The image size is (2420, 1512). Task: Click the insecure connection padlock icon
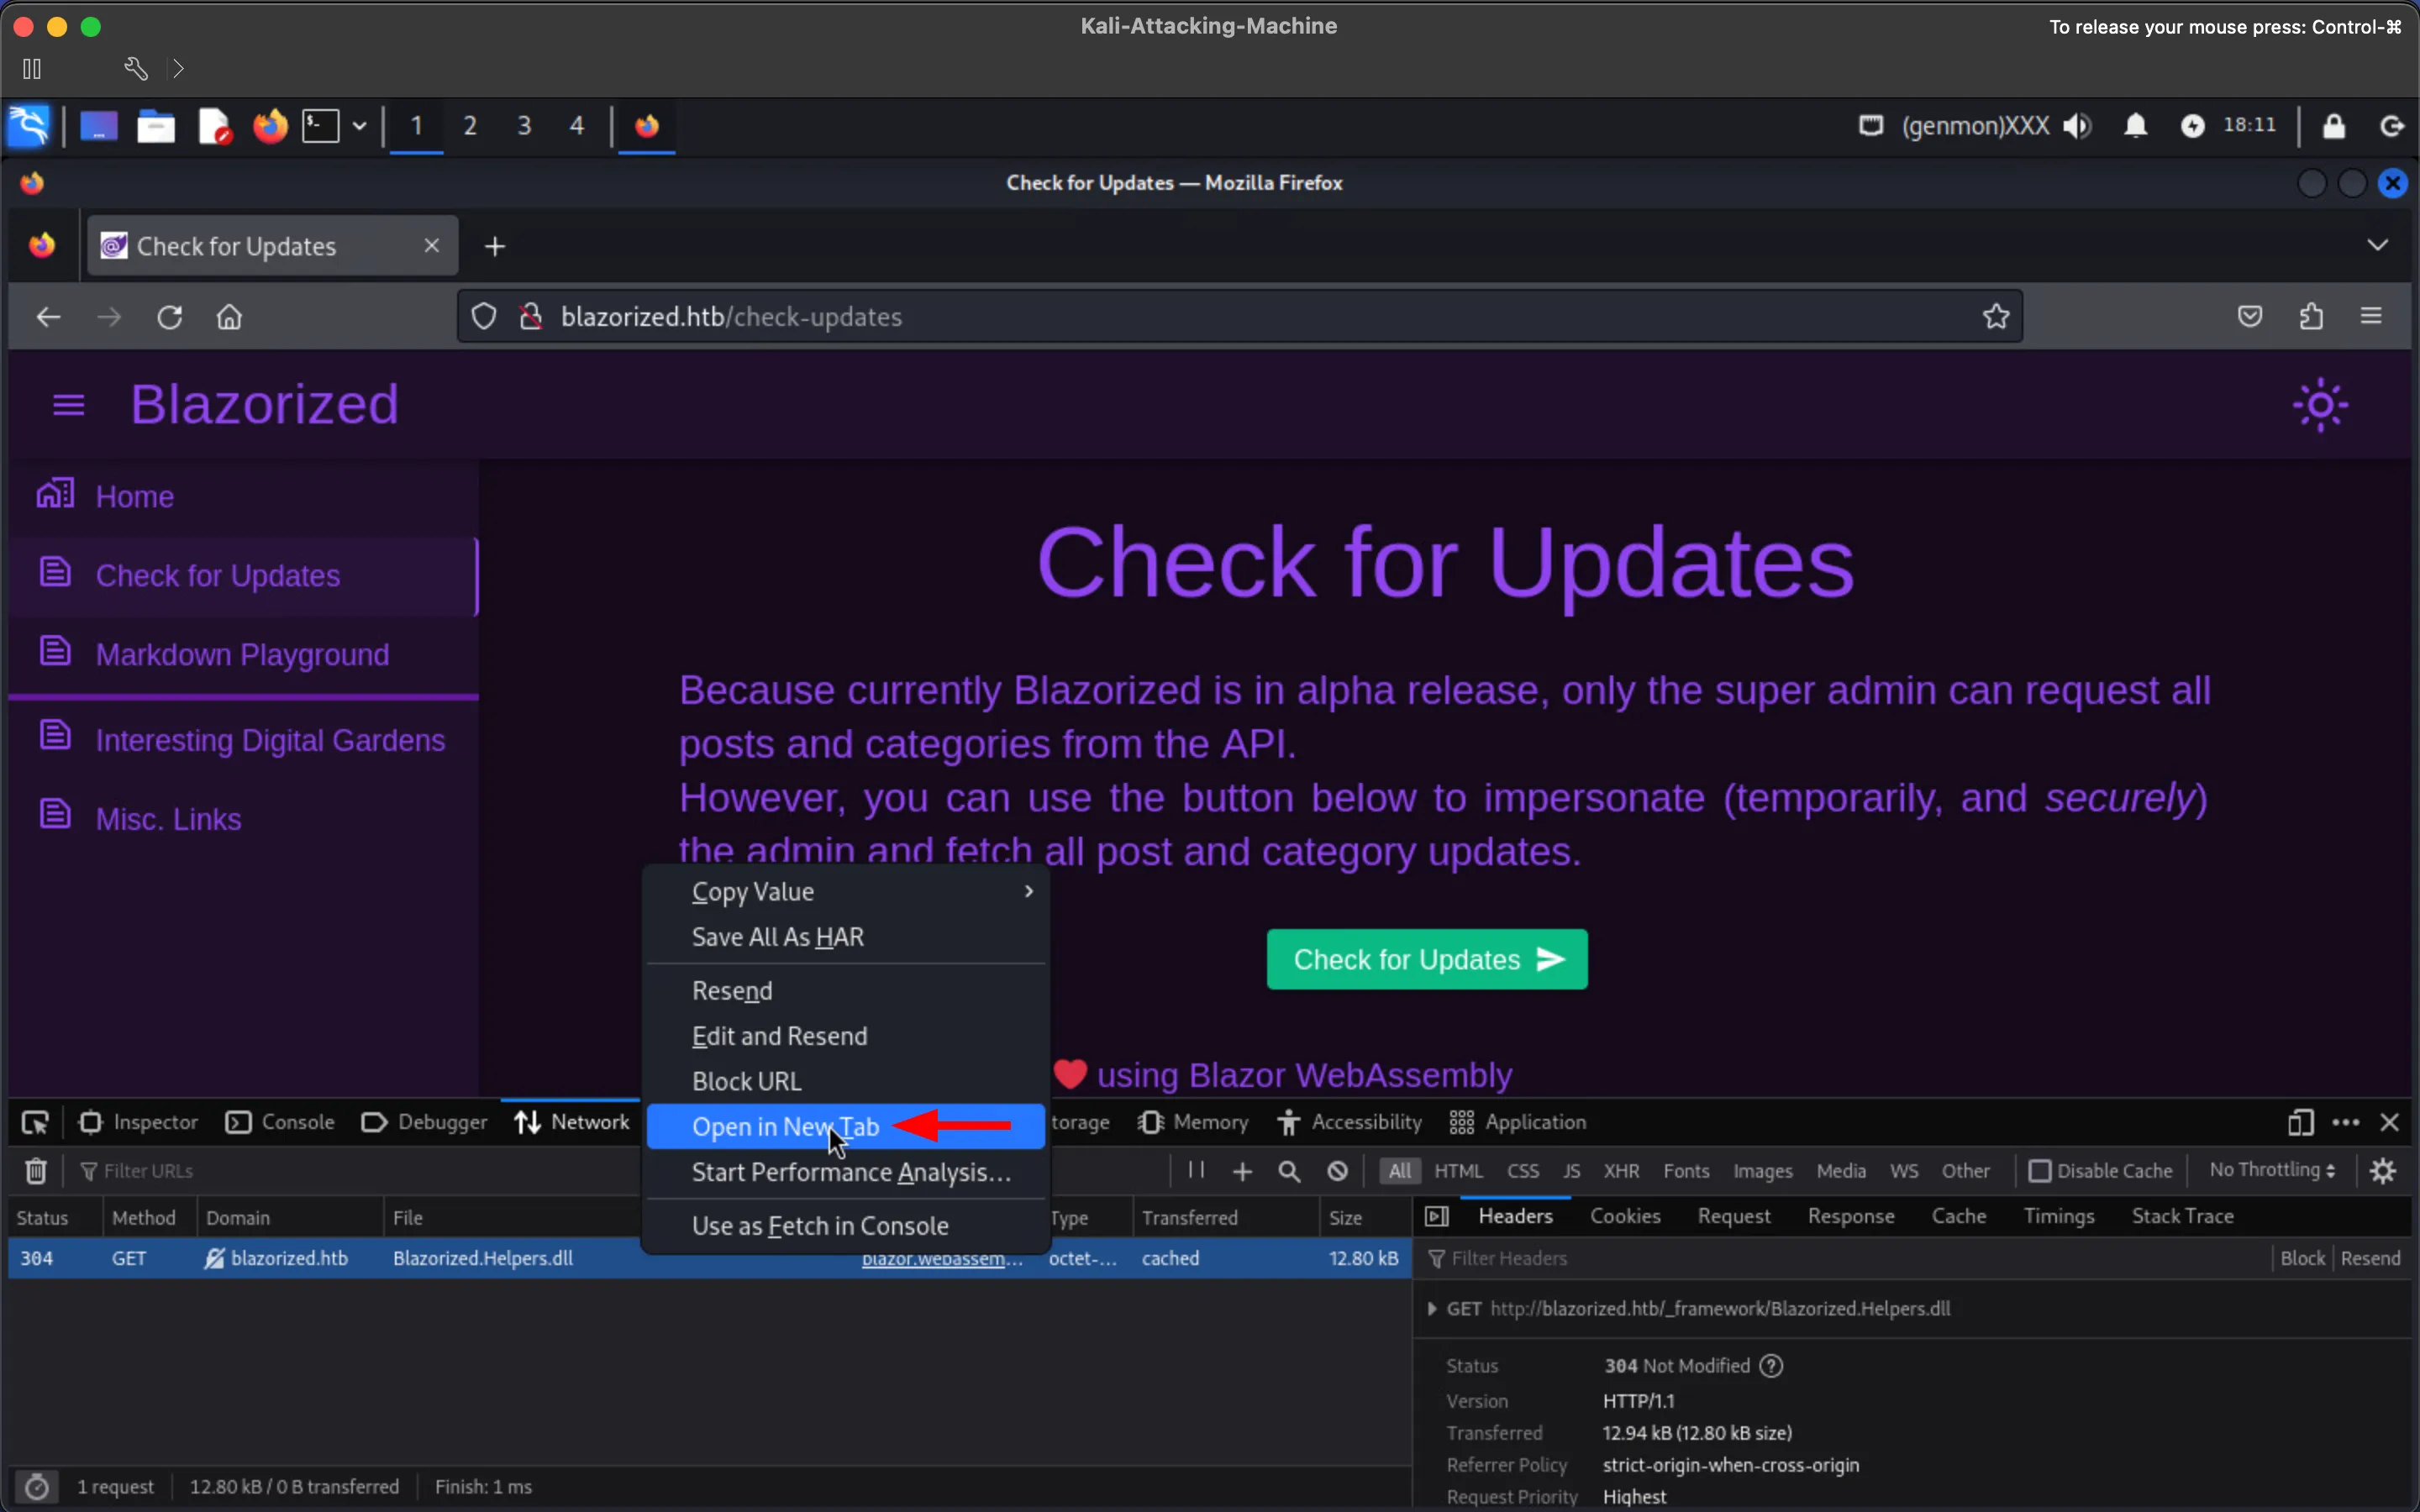tap(530, 316)
